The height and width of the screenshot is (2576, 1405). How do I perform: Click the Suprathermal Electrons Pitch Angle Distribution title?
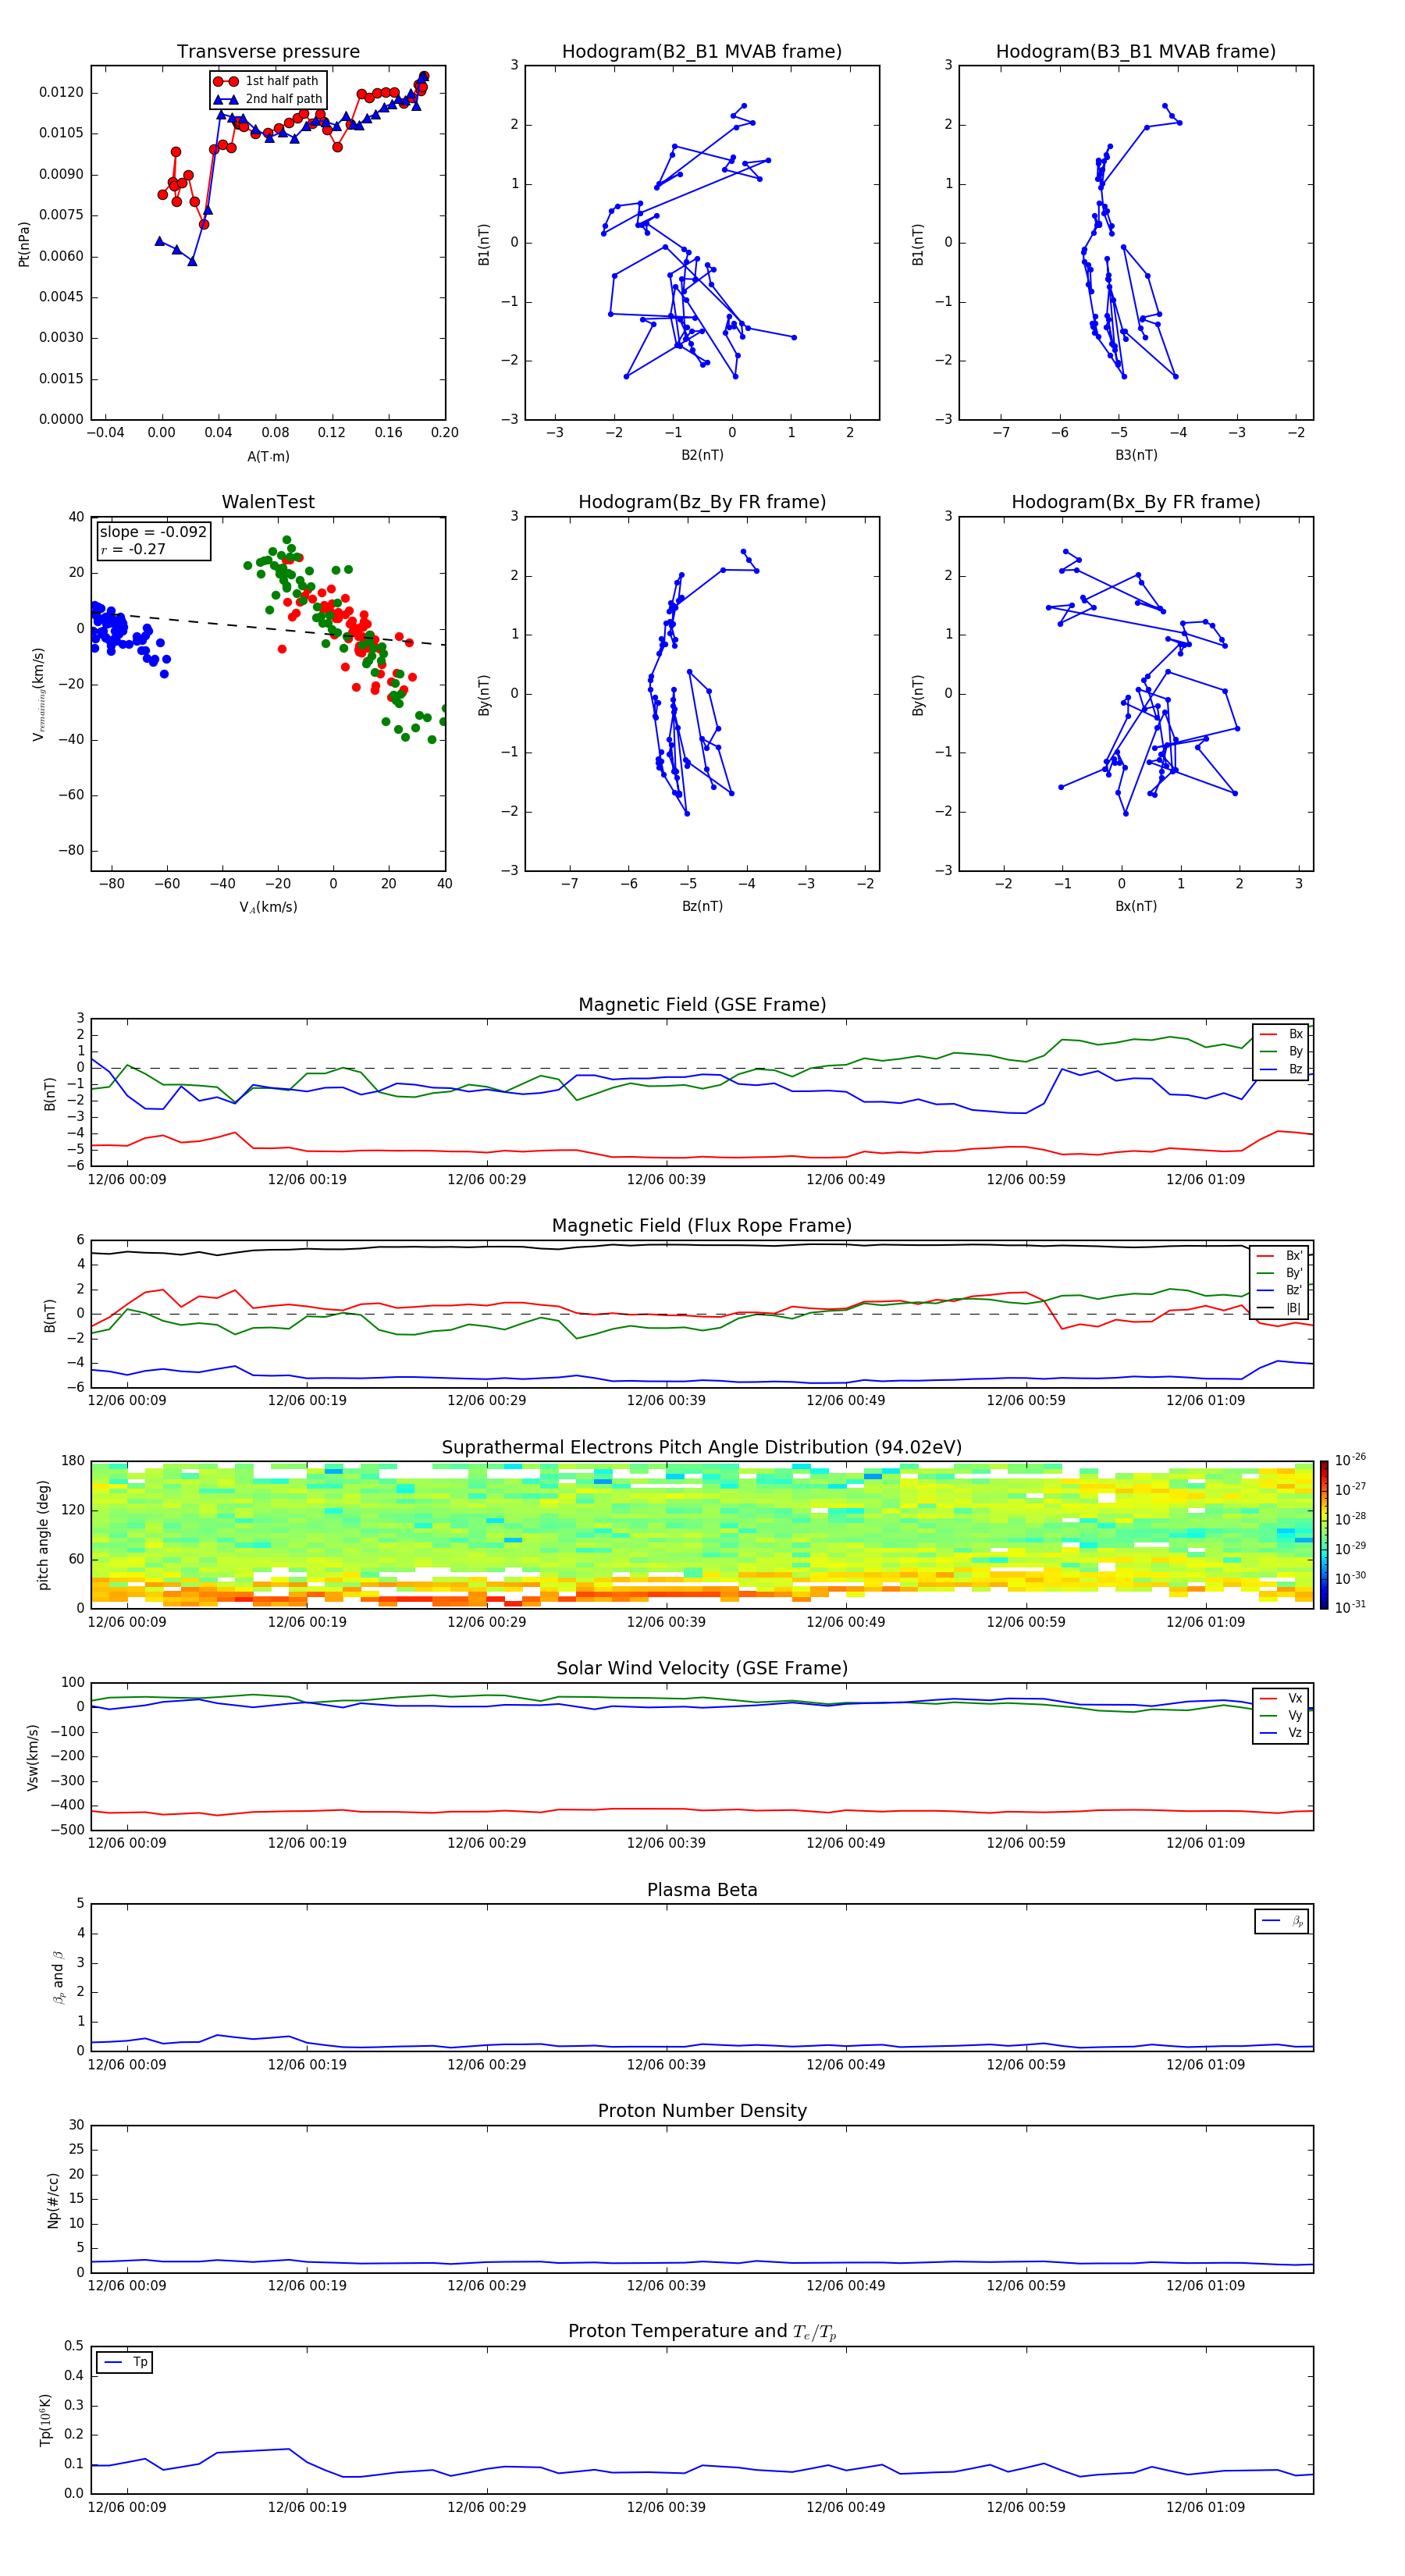702,1448
